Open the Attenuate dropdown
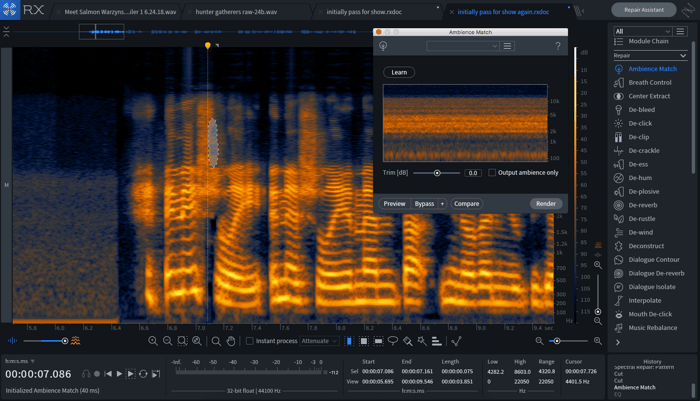This screenshot has height=401, width=700. [x=319, y=341]
